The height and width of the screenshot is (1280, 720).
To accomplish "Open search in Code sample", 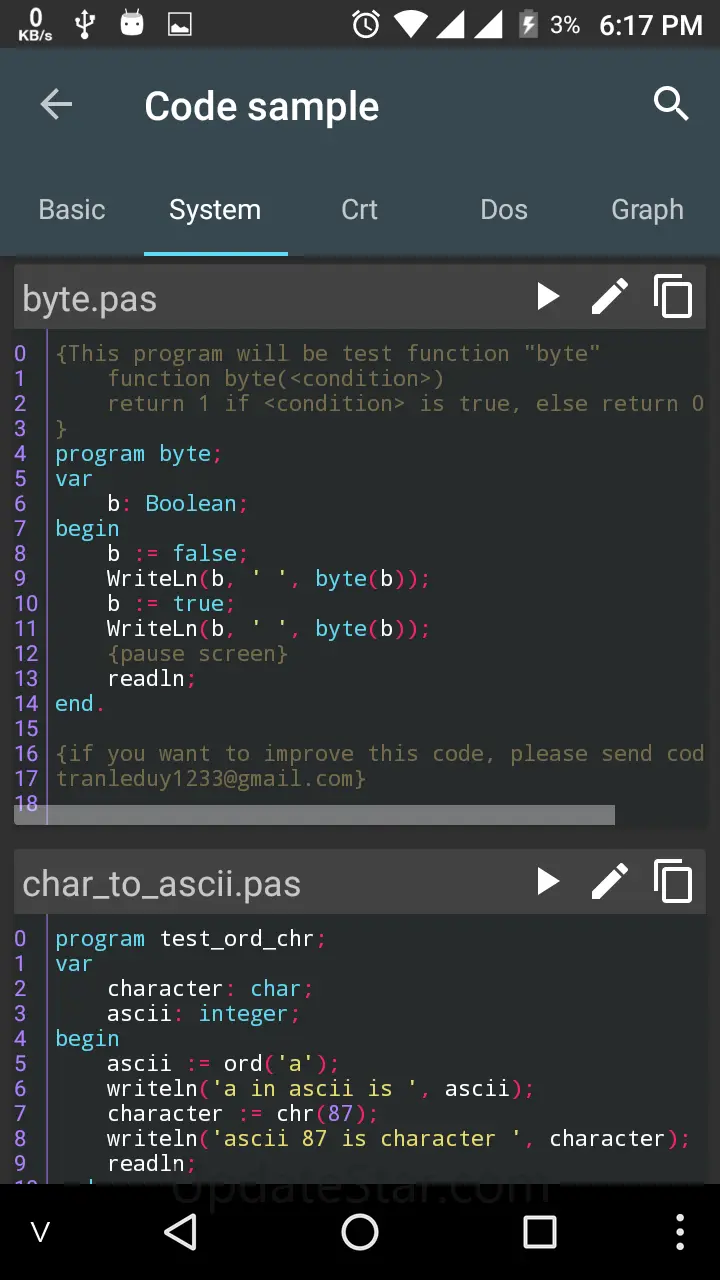I will 671,104.
